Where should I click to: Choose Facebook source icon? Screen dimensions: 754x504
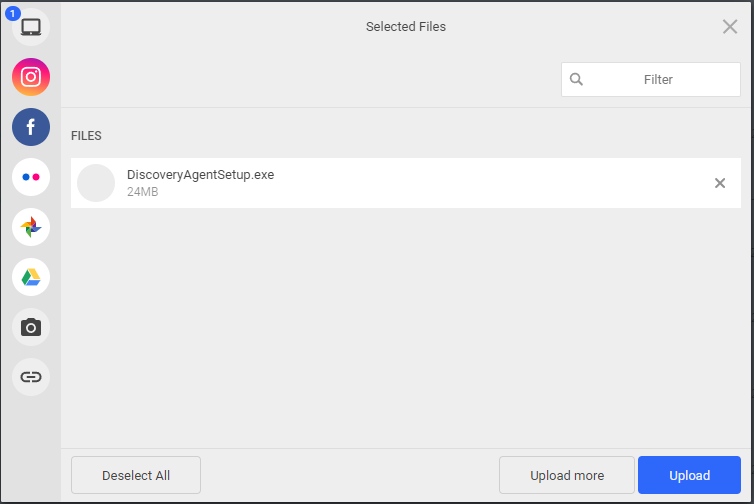[x=31, y=127]
